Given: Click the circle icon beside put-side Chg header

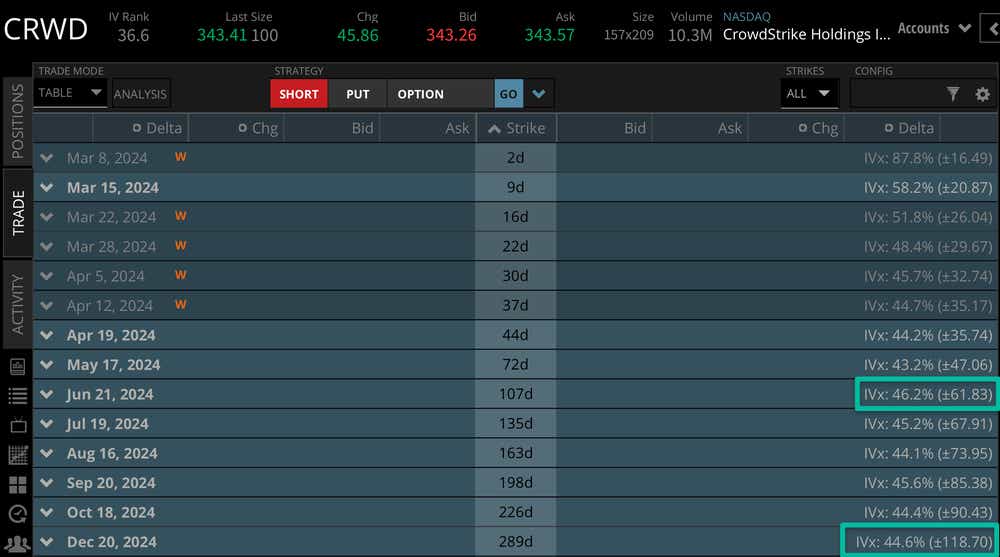Looking at the screenshot, I should click(x=802, y=128).
